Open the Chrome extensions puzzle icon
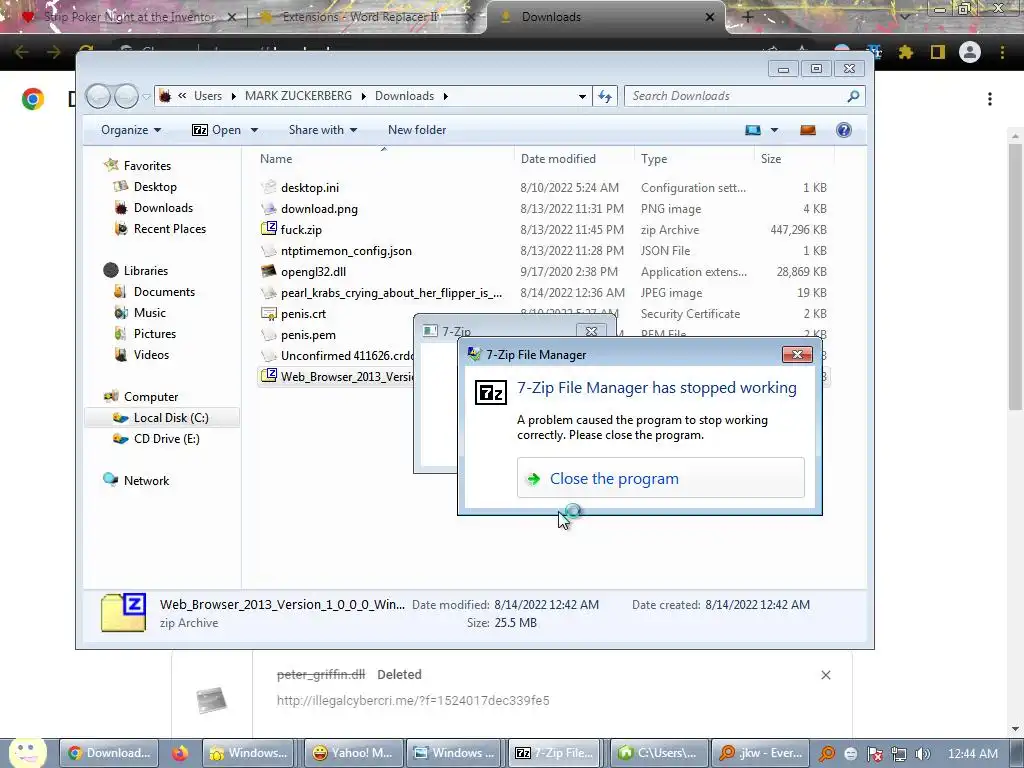Screen dimensions: 1024x768 click(906, 52)
